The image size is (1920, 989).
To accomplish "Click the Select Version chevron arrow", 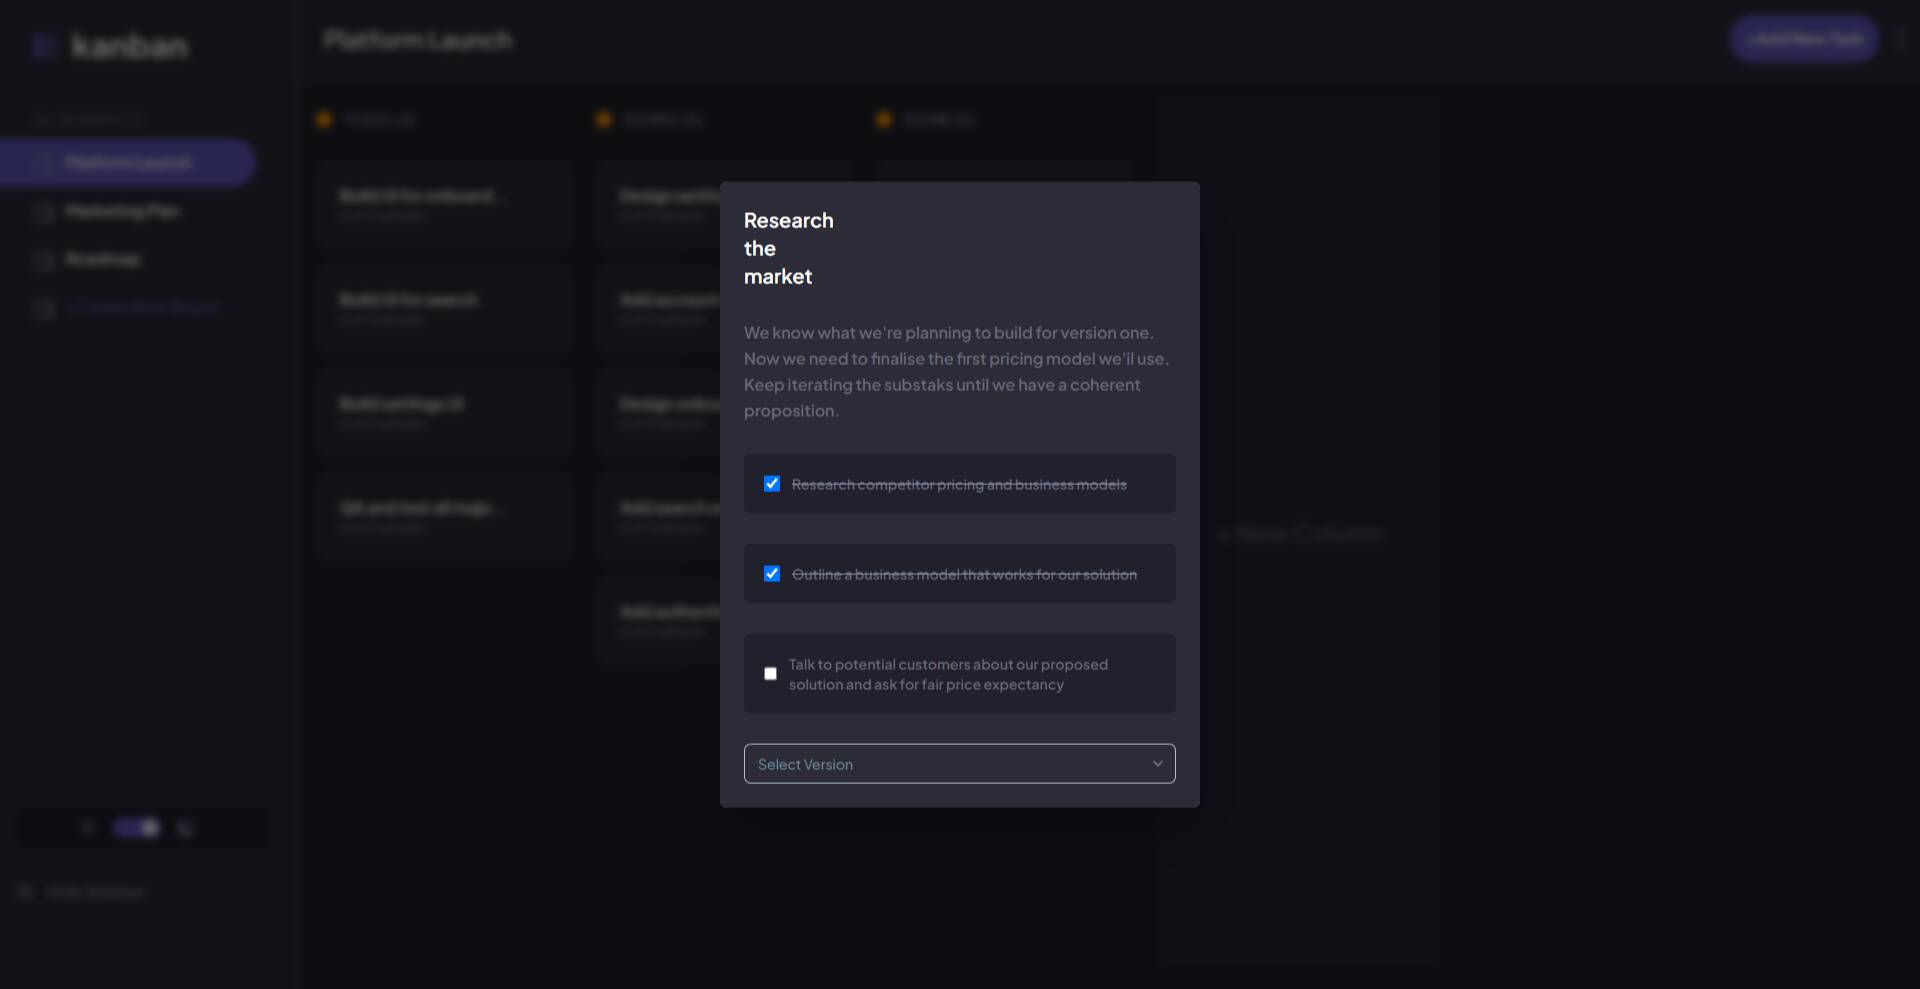I will pos(1157,764).
